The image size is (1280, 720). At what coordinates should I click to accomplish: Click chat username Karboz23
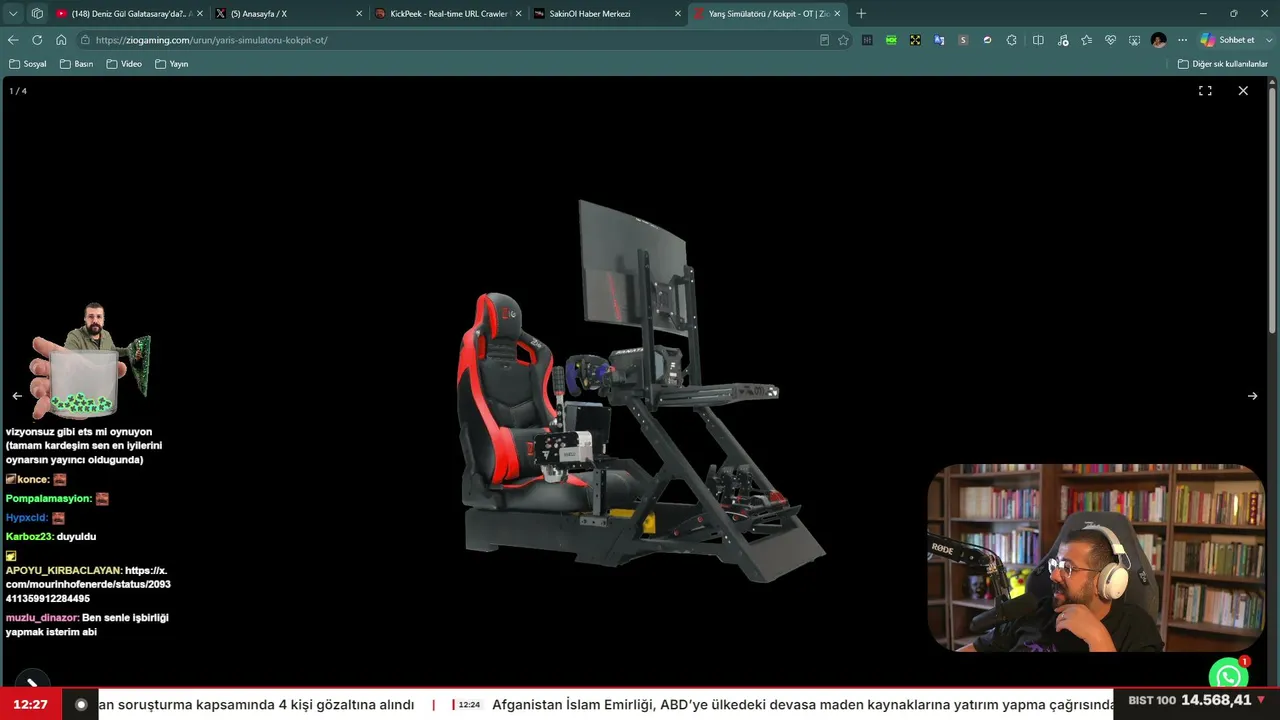(29, 536)
